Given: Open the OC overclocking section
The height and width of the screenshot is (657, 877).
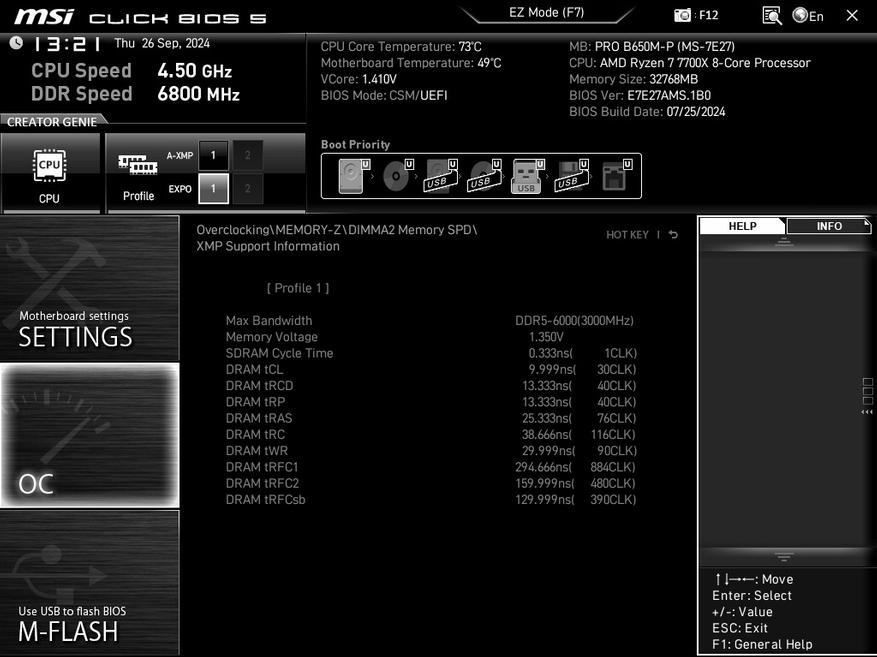Looking at the screenshot, I should (89, 435).
